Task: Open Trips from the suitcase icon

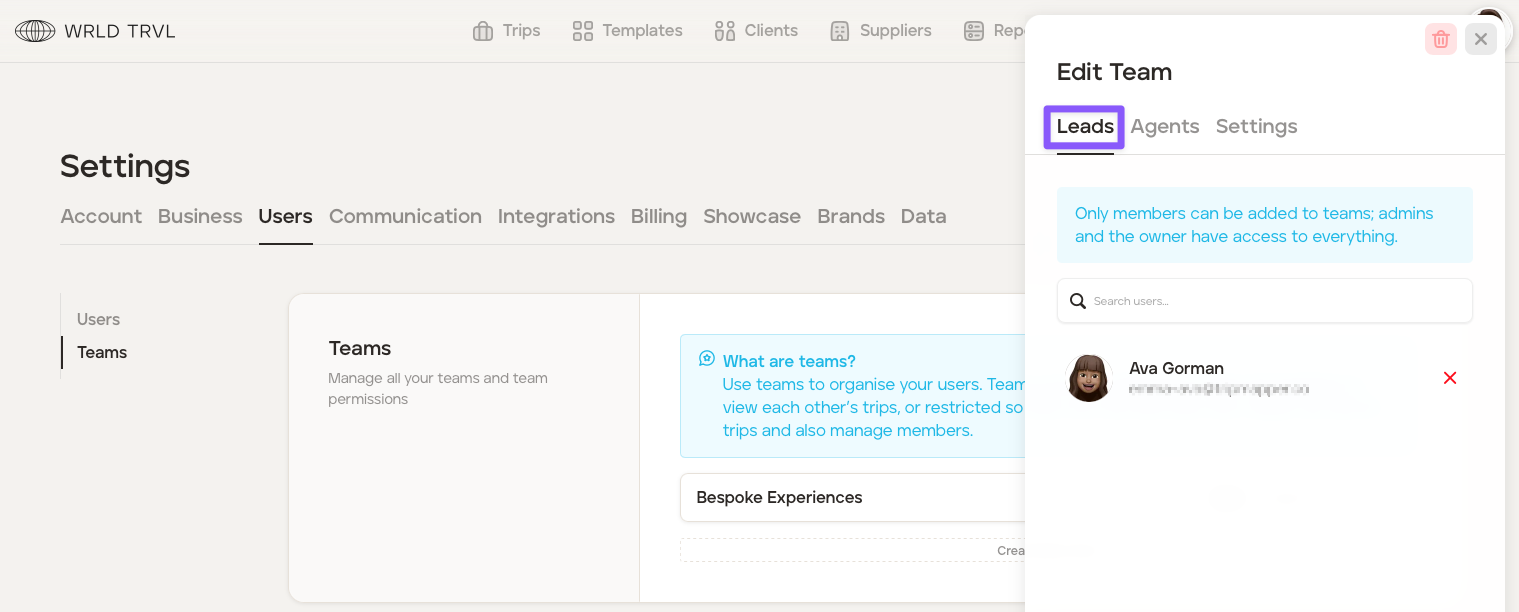Action: 483,31
